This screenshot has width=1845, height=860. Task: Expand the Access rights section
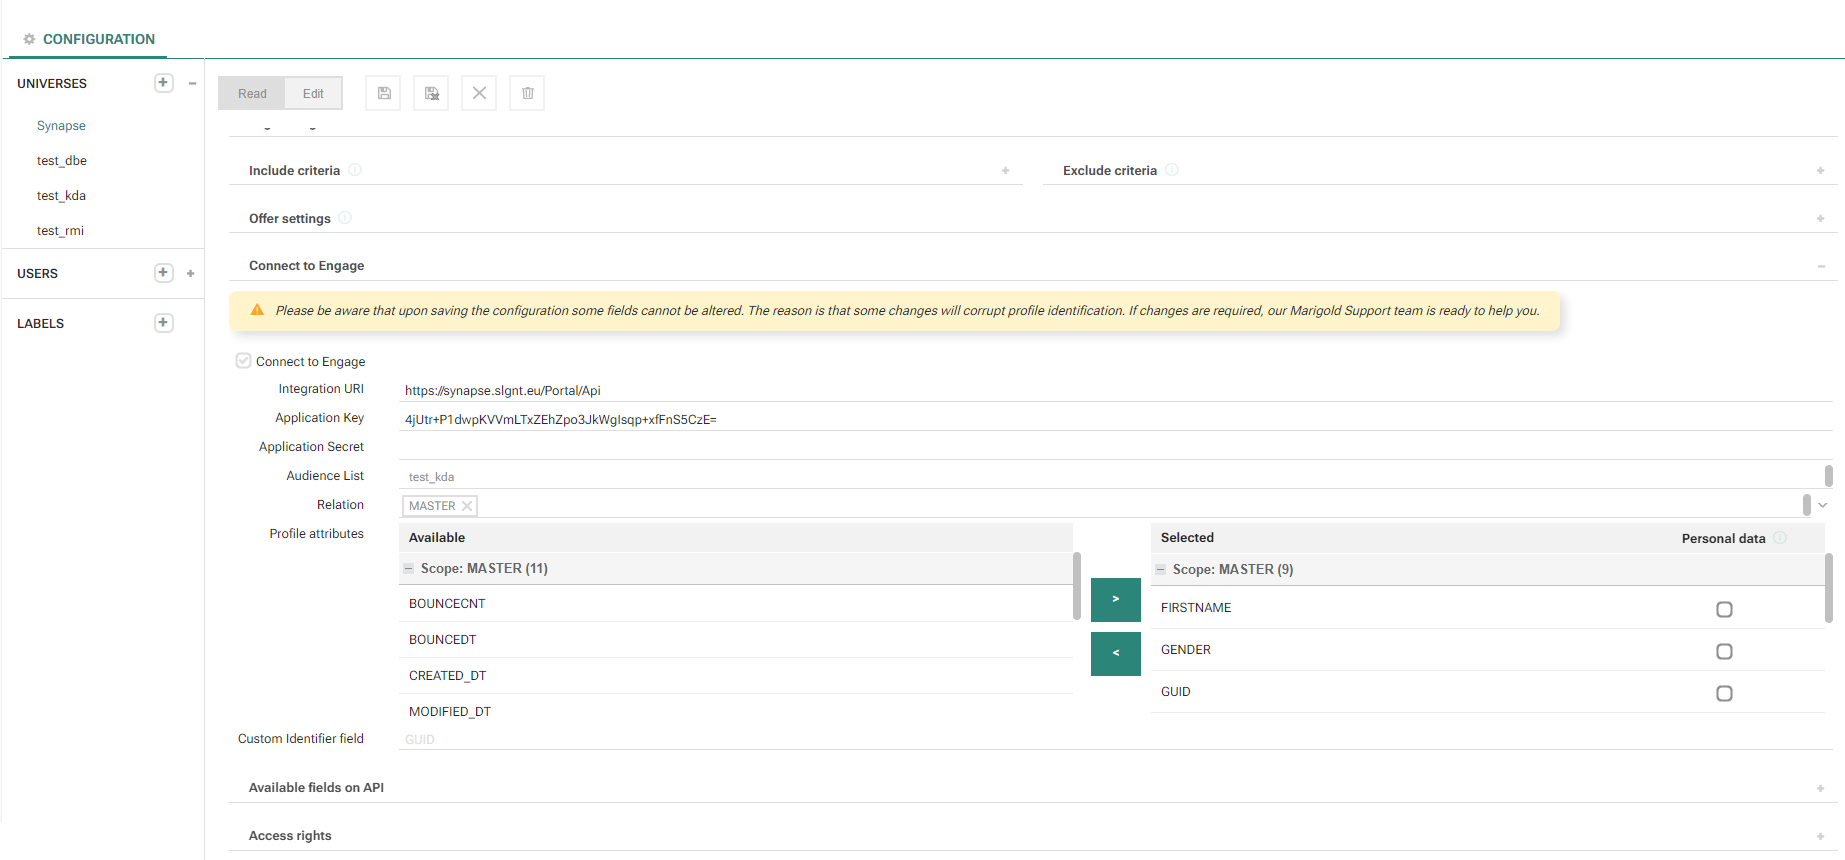click(1820, 836)
